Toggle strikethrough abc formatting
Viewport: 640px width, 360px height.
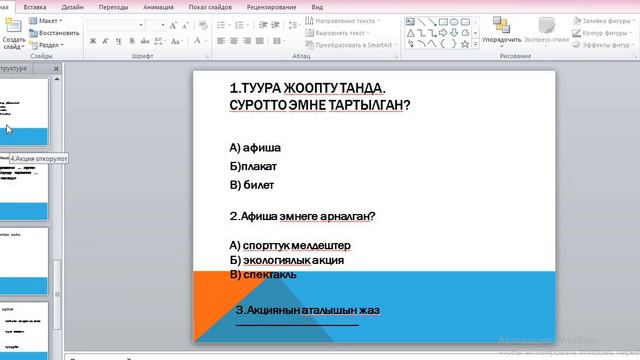click(144, 41)
